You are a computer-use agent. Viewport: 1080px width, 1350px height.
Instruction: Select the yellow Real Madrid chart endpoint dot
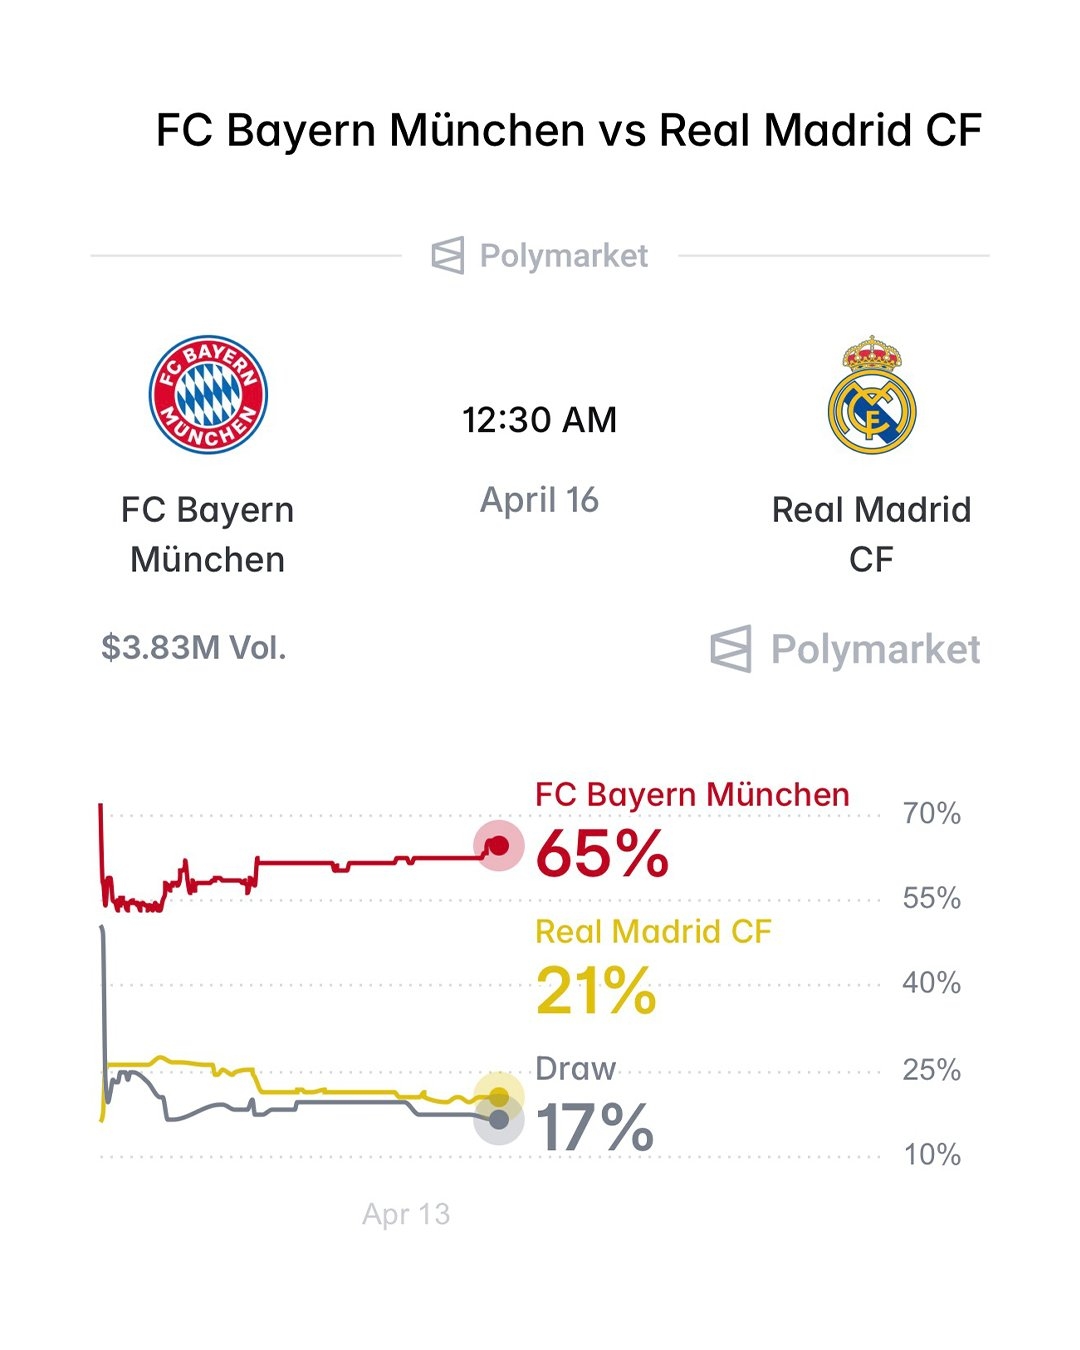click(x=499, y=1097)
